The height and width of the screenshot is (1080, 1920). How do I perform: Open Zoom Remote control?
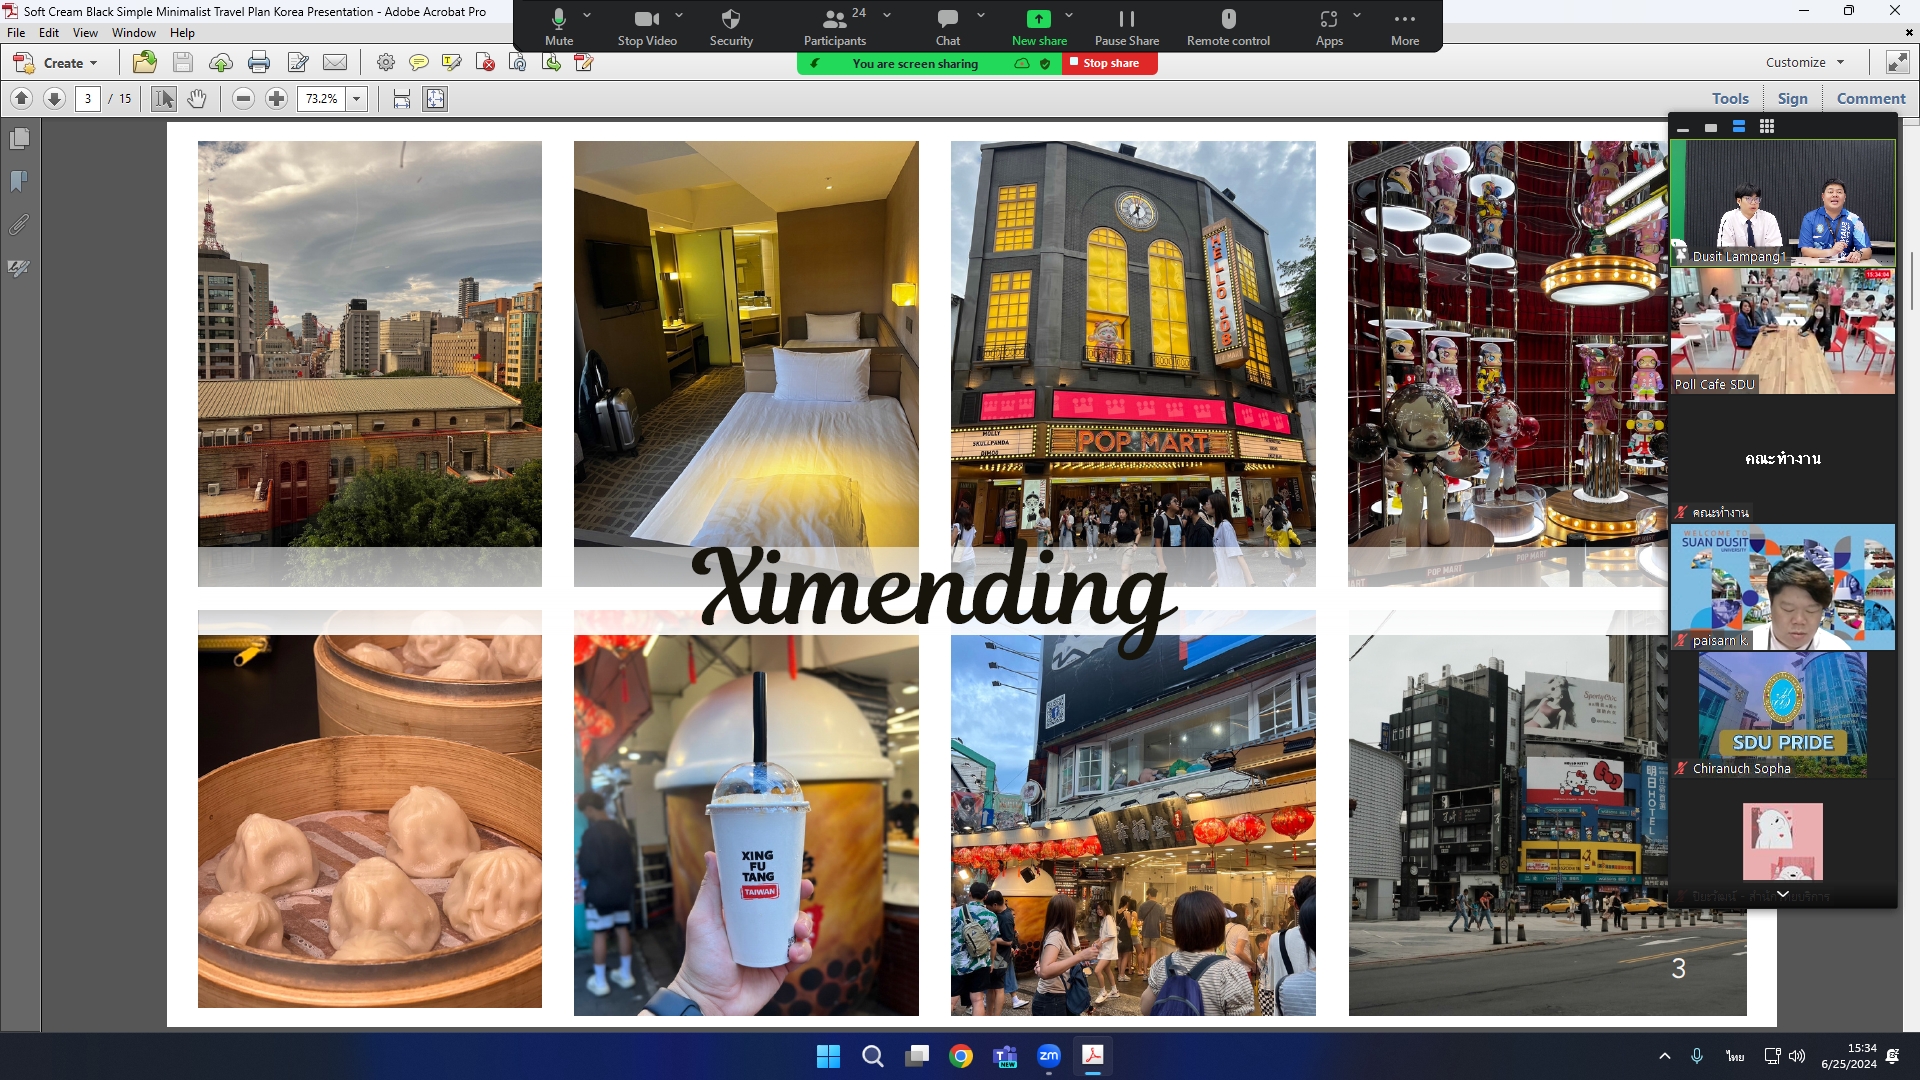point(1228,27)
